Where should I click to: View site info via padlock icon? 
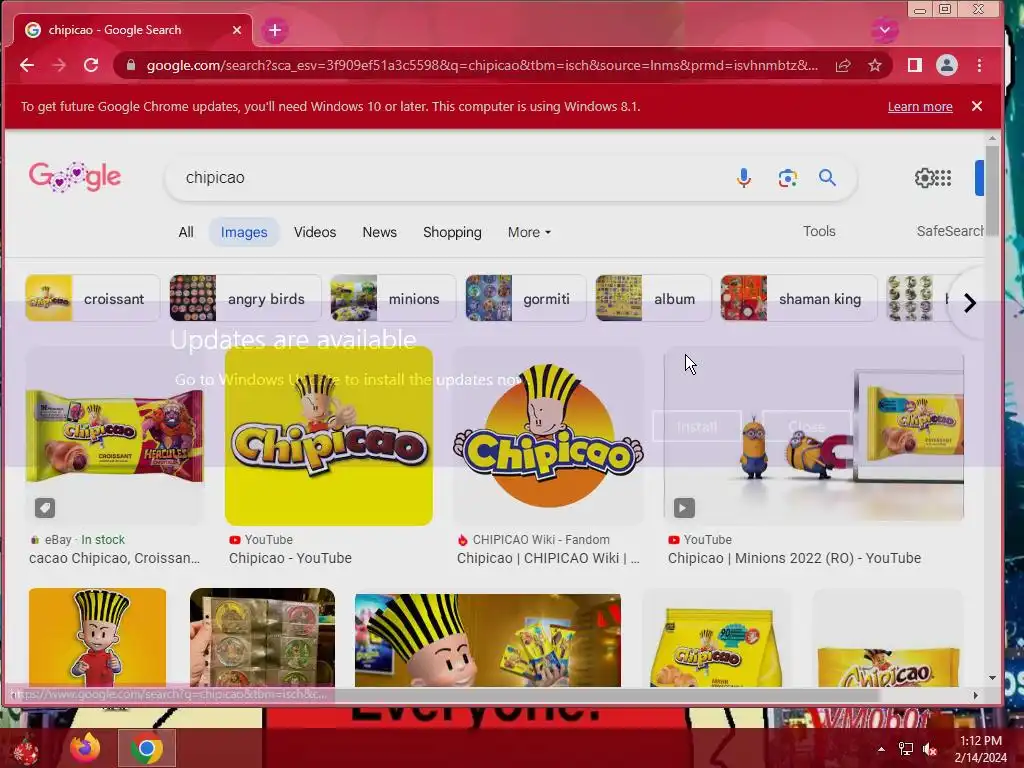pyautogui.click(x=131, y=65)
